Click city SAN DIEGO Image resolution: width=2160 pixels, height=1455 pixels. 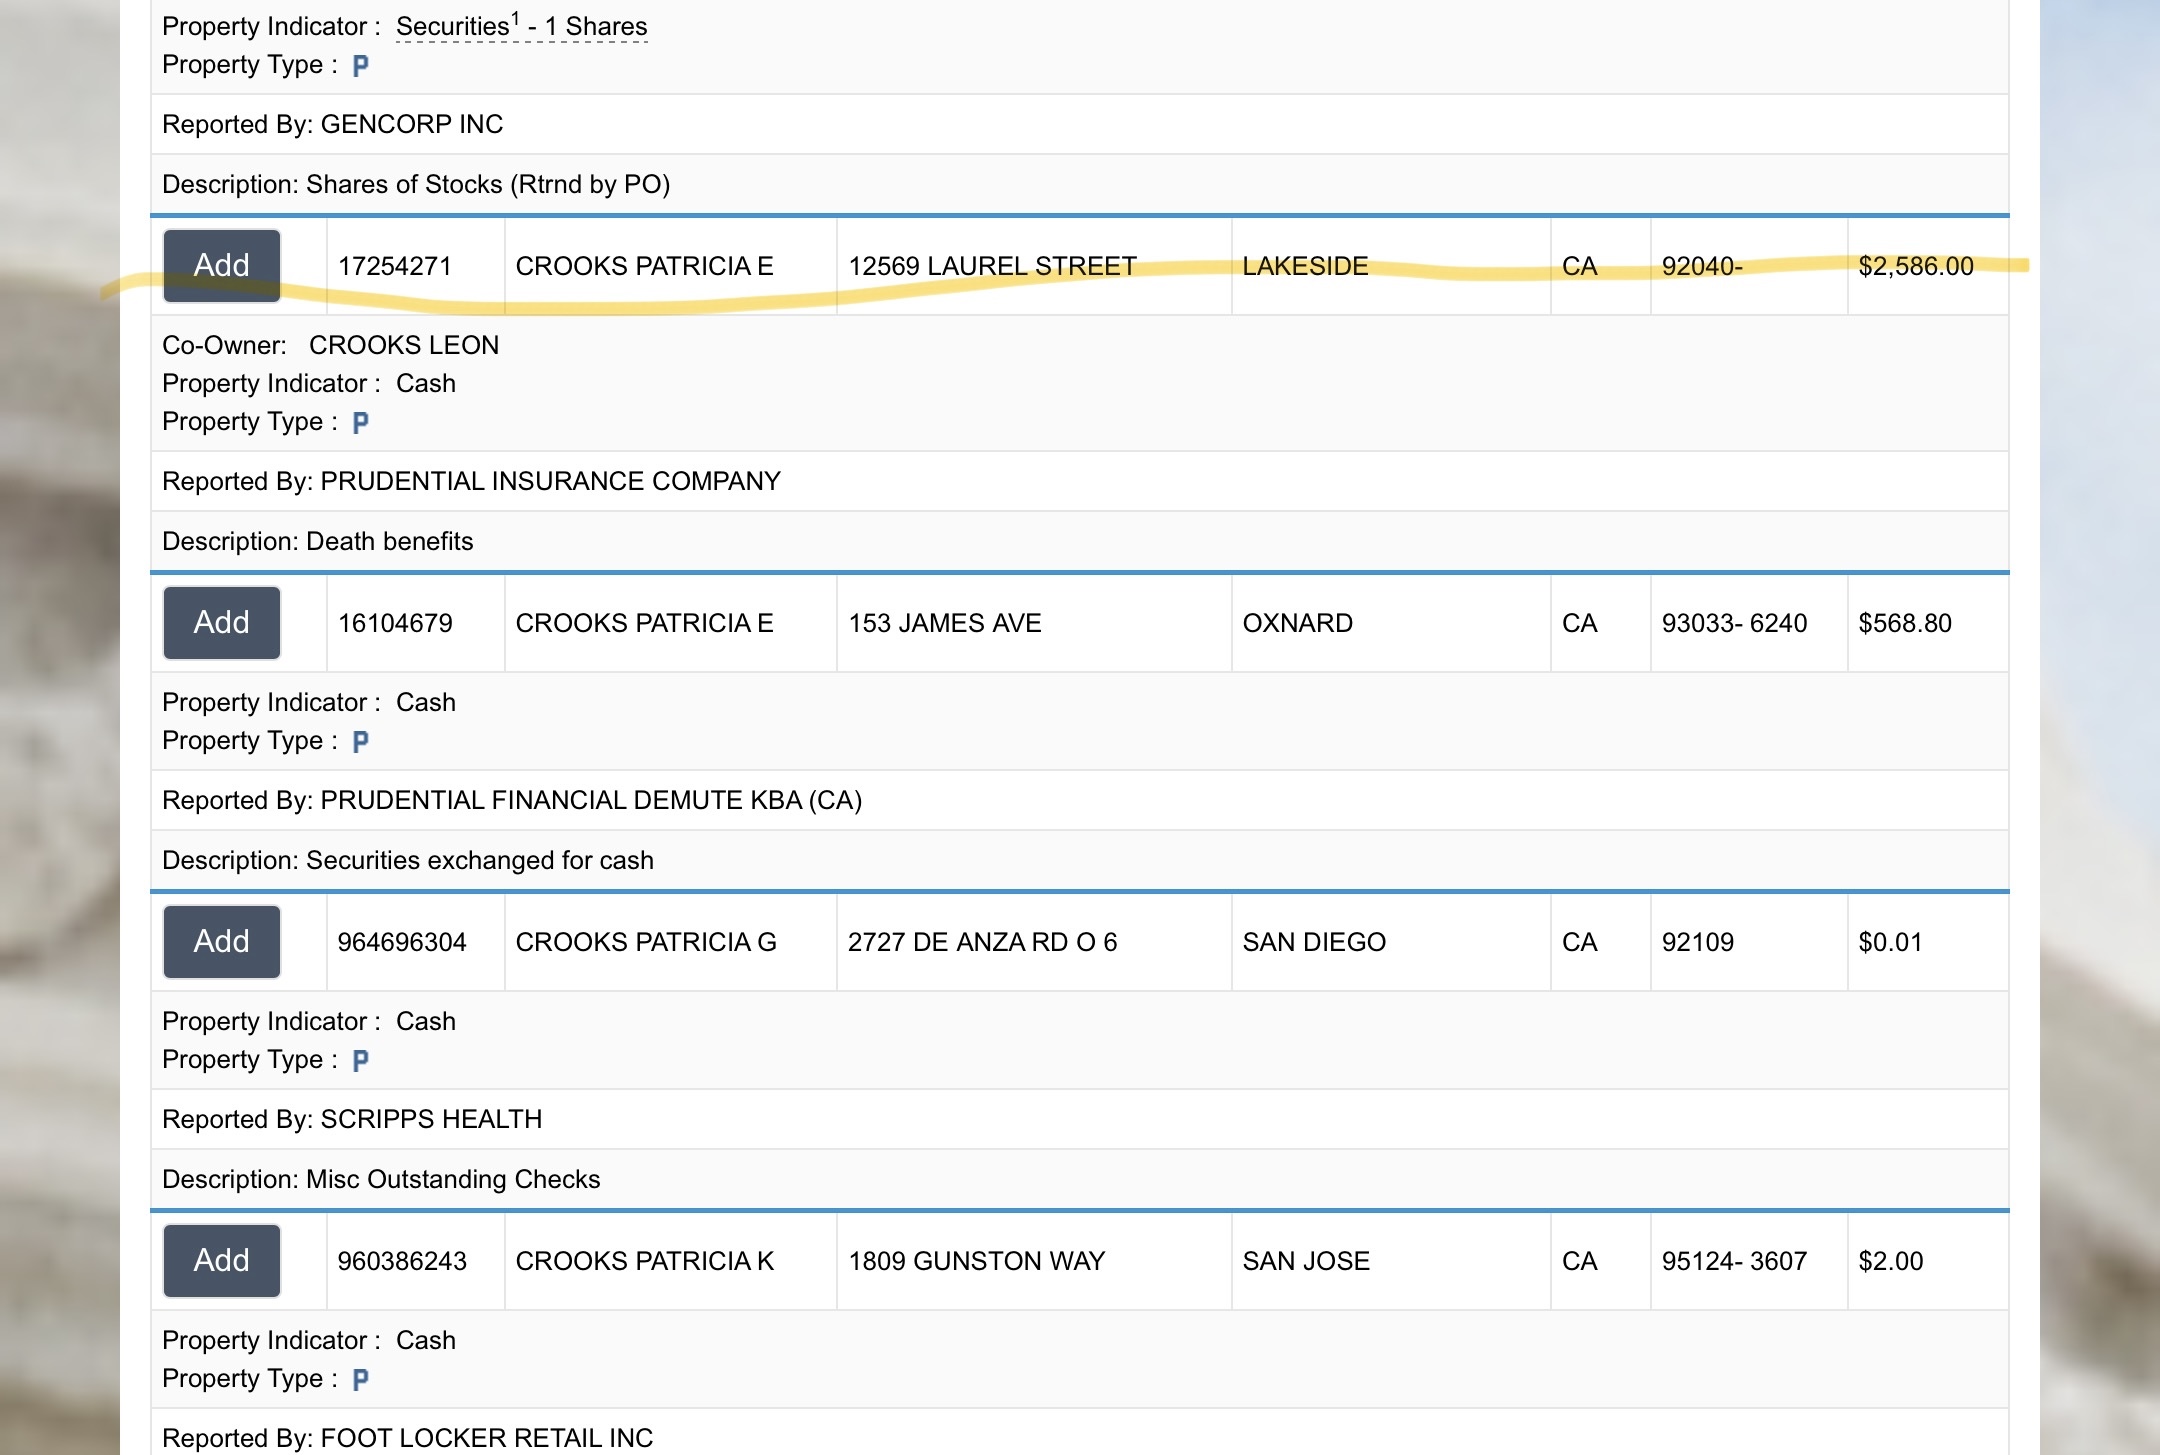click(1314, 942)
